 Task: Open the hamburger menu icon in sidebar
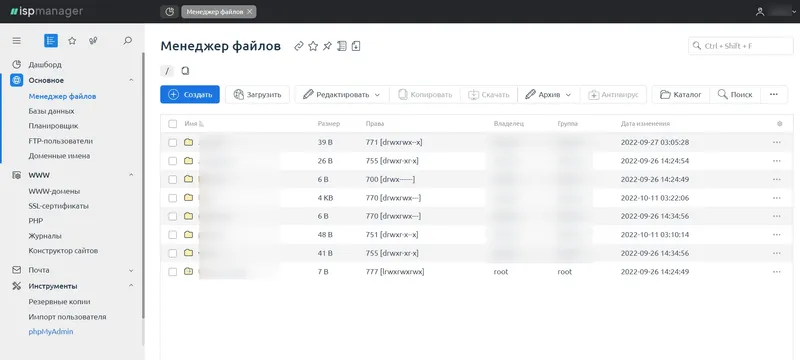tap(17, 41)
